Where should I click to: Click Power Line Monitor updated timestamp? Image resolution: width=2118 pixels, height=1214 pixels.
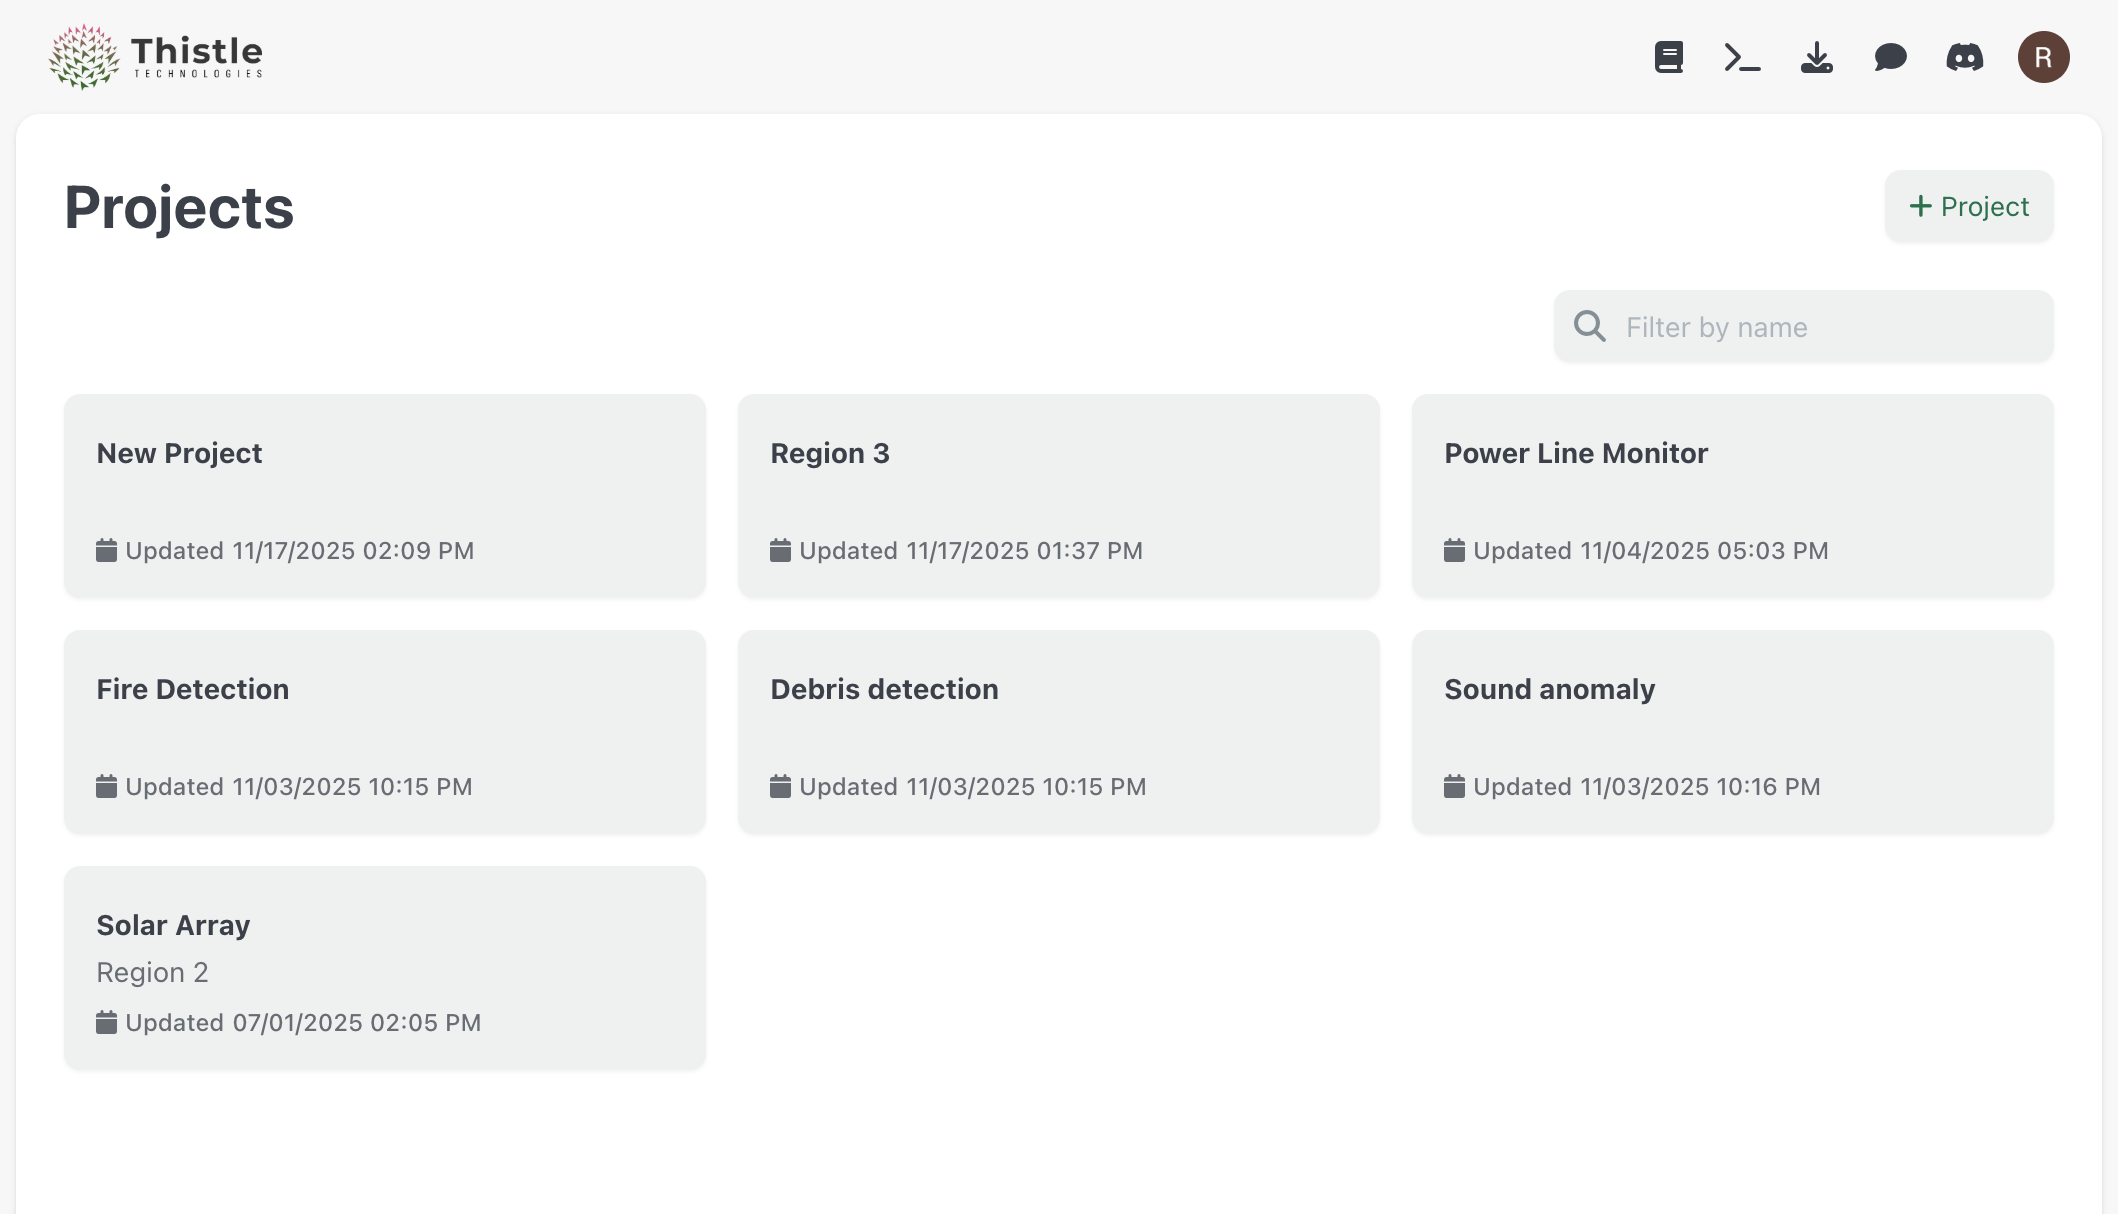(x=1650, y=551)
